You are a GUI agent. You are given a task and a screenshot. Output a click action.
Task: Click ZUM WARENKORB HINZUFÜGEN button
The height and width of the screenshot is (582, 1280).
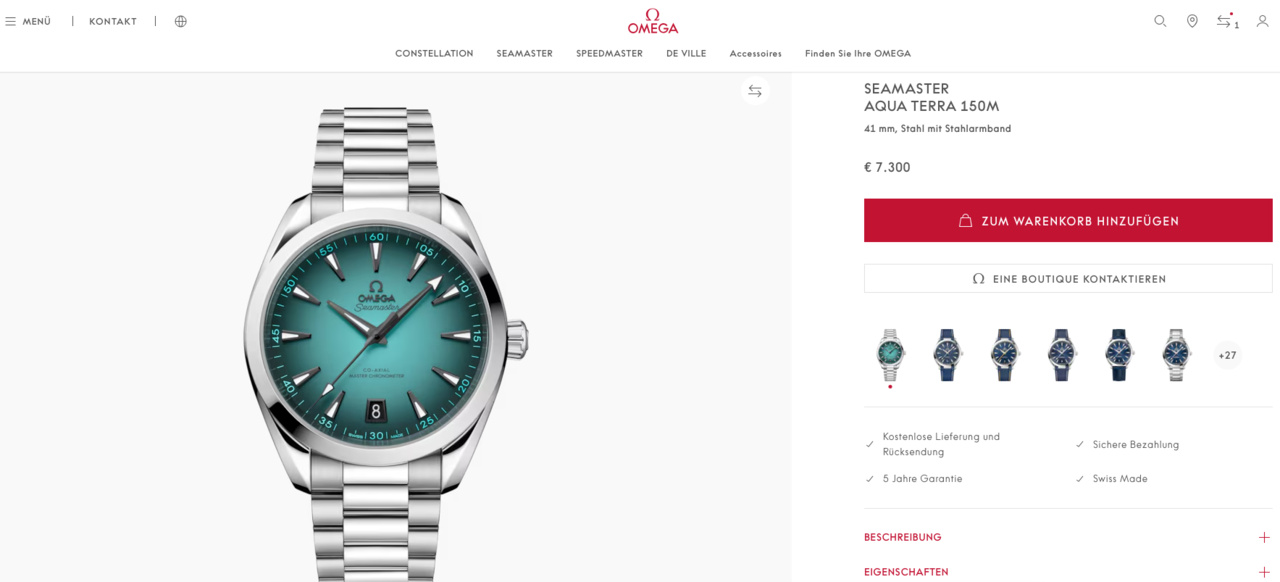click(x=1068, y=220)
